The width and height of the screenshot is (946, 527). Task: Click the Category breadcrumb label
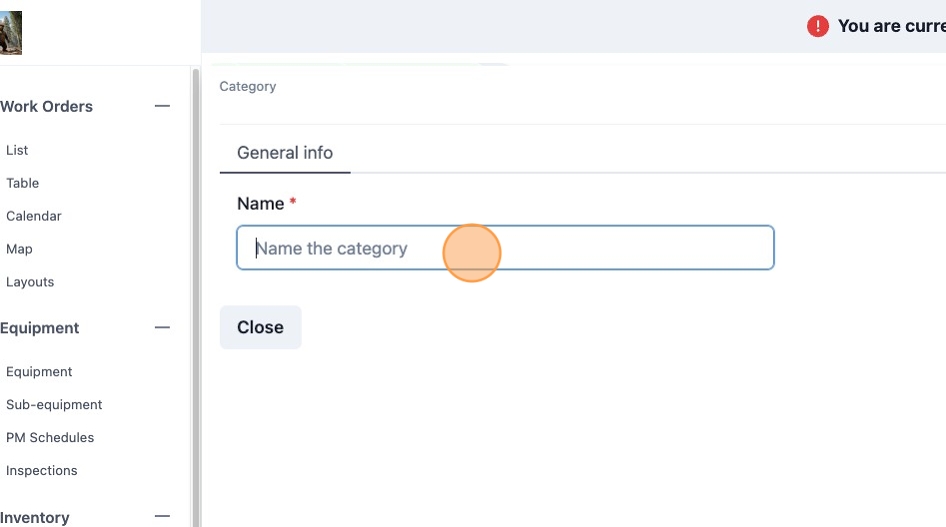click(x=247, y=86)
